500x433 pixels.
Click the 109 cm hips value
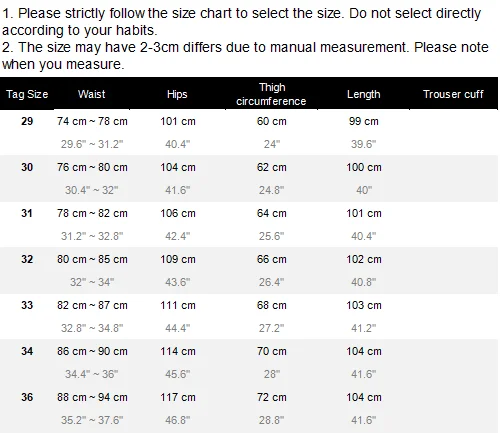pyautogui.click(x=178, y=259)
